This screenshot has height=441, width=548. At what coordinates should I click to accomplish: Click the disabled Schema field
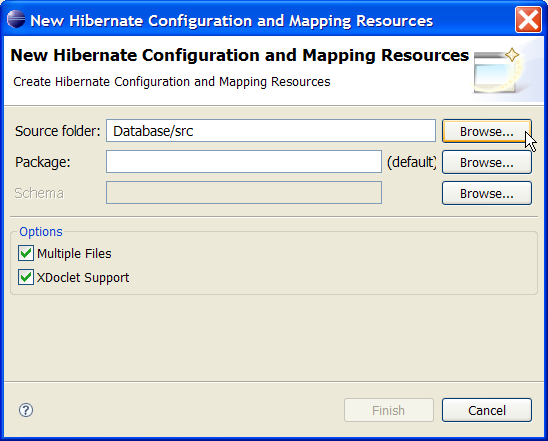coord(244,192)
